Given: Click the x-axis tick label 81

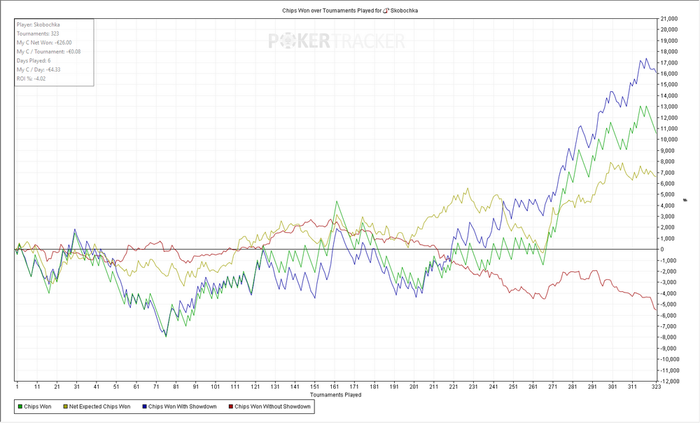Looking at the screenshot, I should point(176,387).
